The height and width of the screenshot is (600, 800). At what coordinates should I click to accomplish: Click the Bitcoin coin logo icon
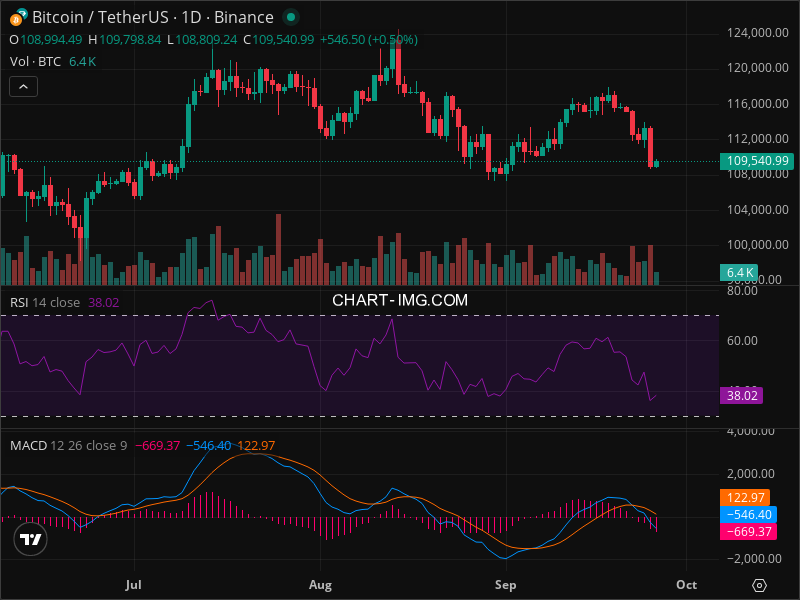pos(19,17)
